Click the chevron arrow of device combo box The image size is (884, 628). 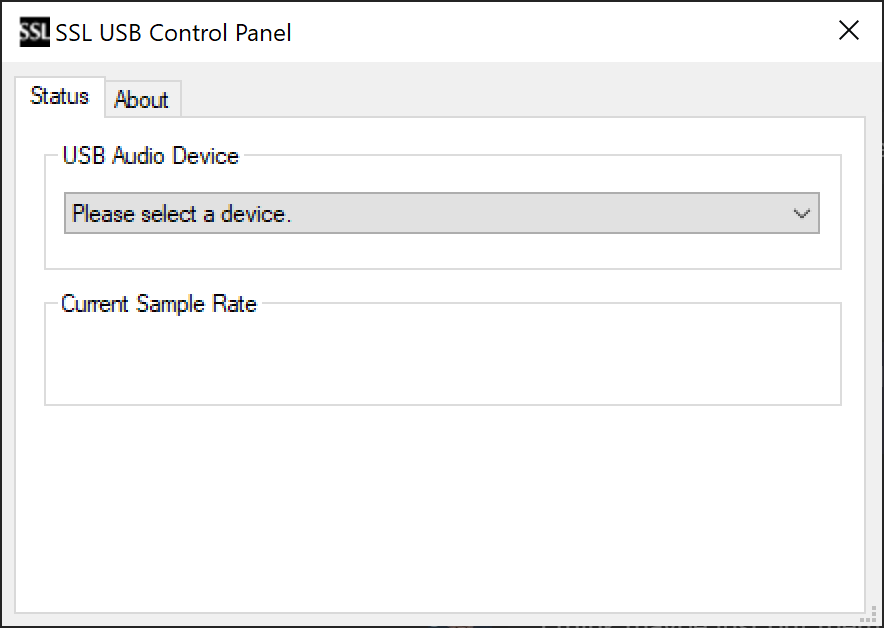801,213
